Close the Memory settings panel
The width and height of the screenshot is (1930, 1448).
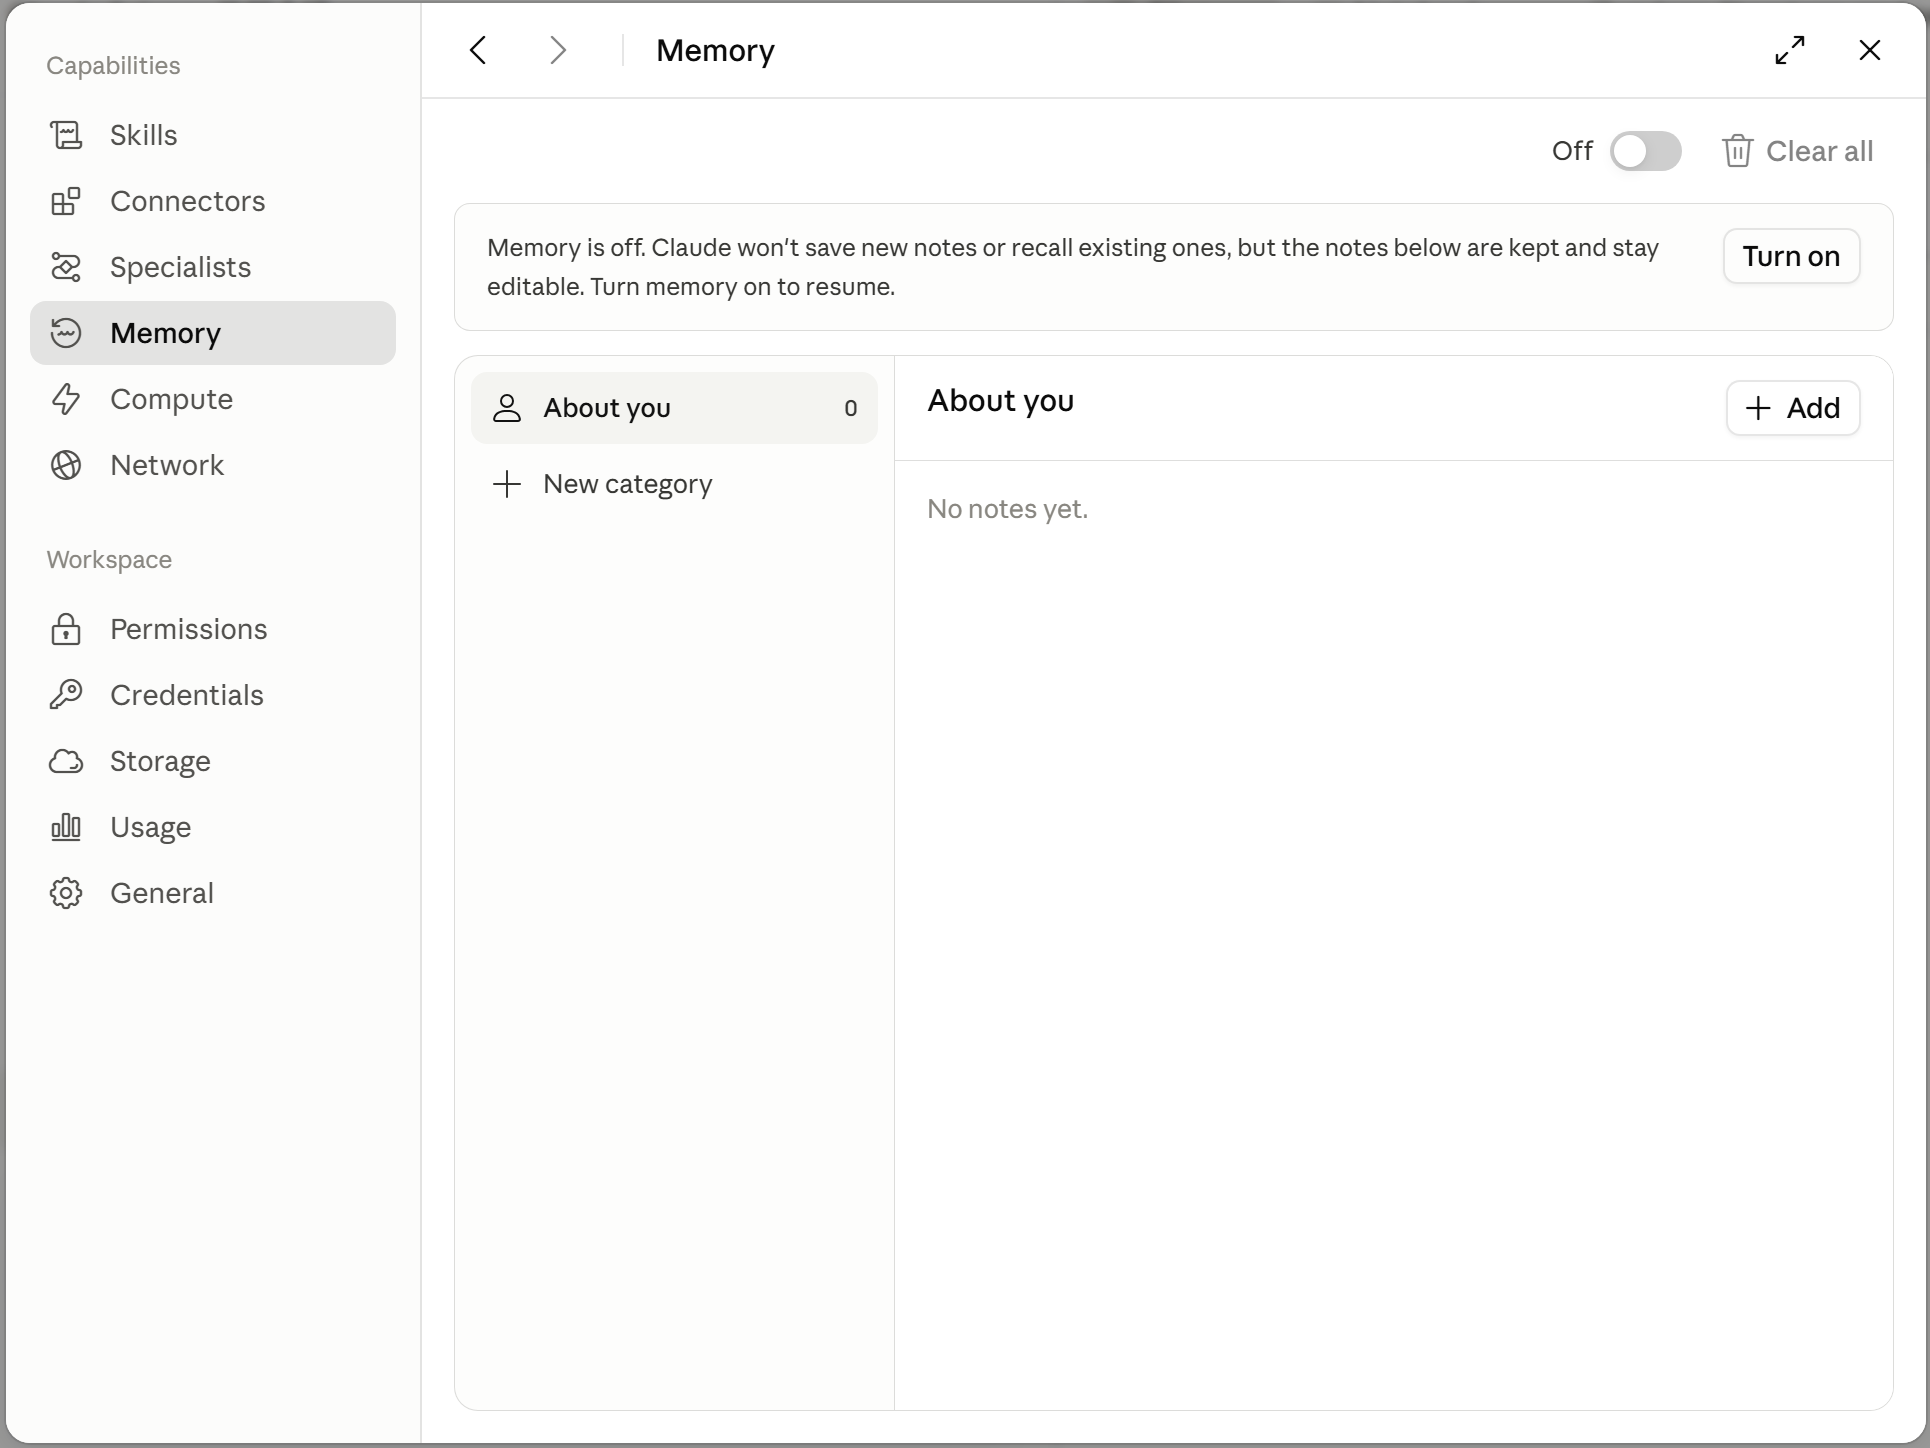pos(1870,50)
